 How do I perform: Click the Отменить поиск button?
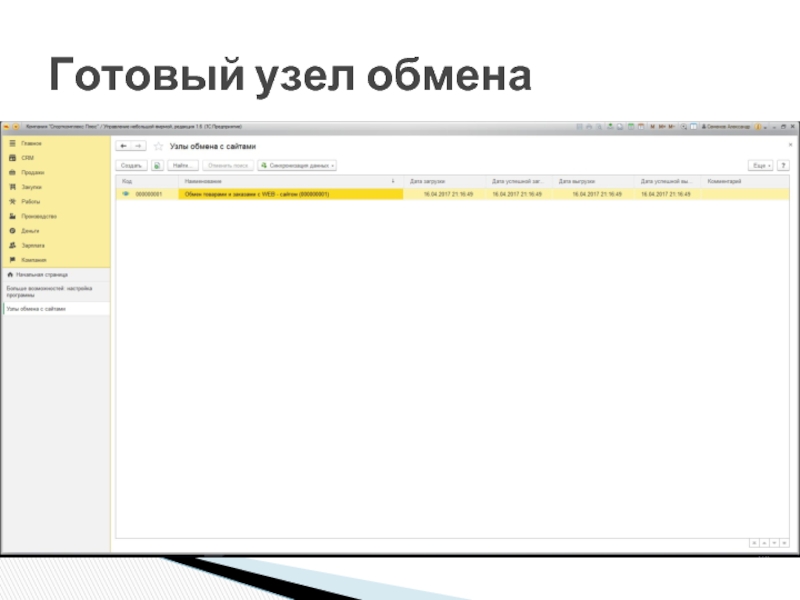[228, 165]
